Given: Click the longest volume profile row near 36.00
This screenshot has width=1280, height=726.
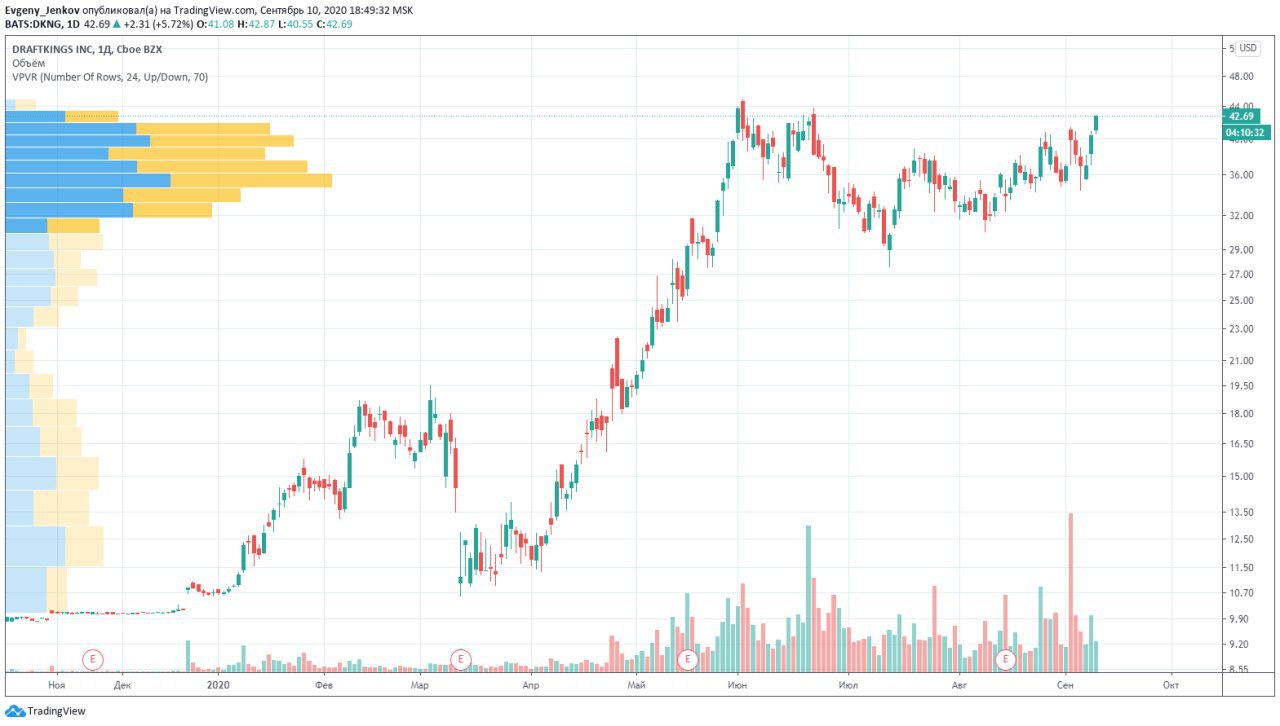Looking at the screenshot, I should pyautogui.click(x=168, y=180).
